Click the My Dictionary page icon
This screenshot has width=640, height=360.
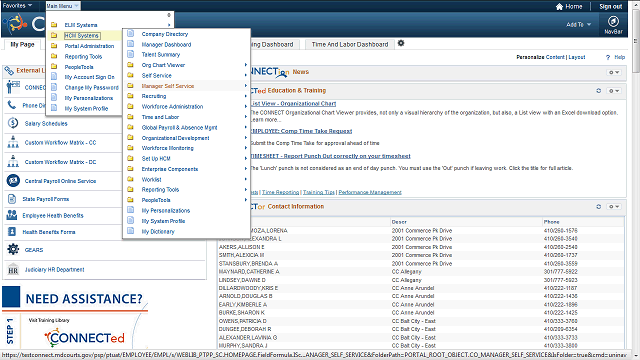(131, 231)
